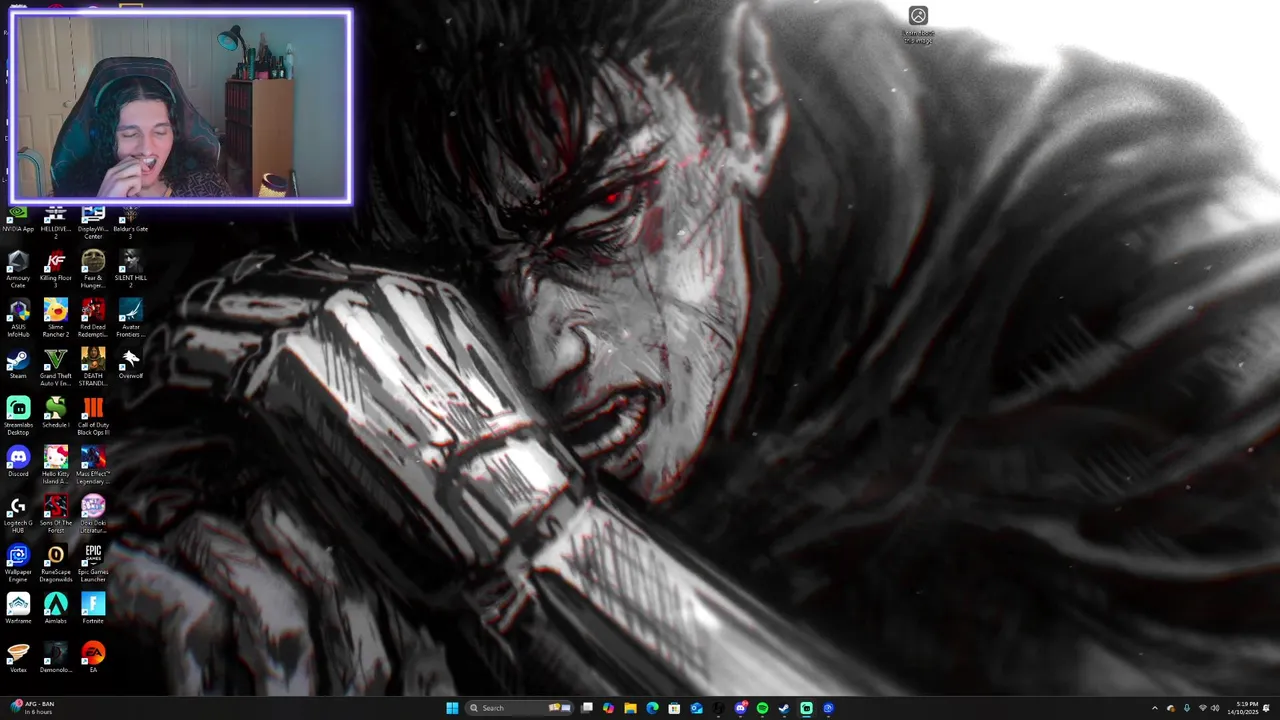Open Wallpaper Engine desktop shortcut
The width and height of the screenshot is (1280, 720).
pos(18,564)
